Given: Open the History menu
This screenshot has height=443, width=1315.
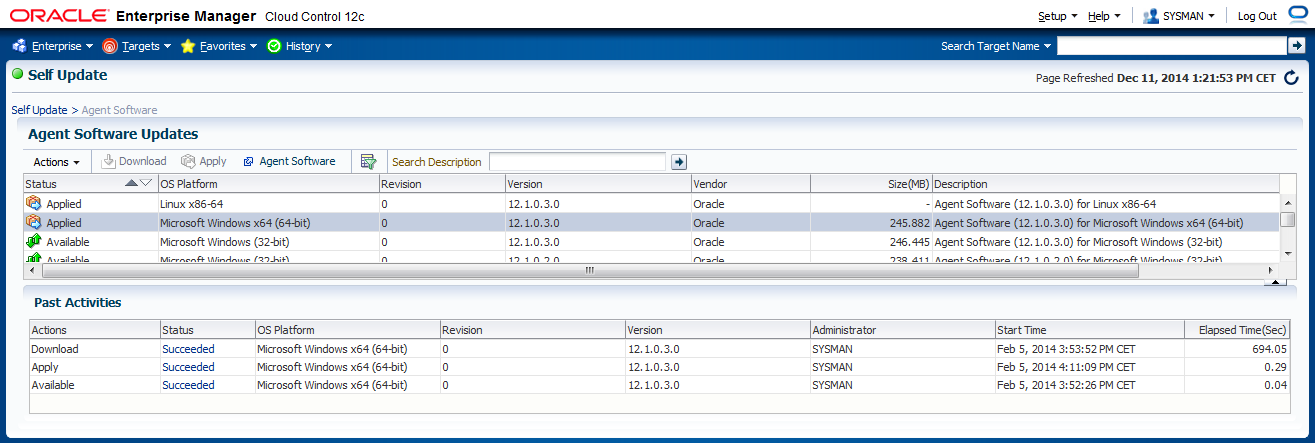Looking at the screenshot, I should [x=299, y=46].
